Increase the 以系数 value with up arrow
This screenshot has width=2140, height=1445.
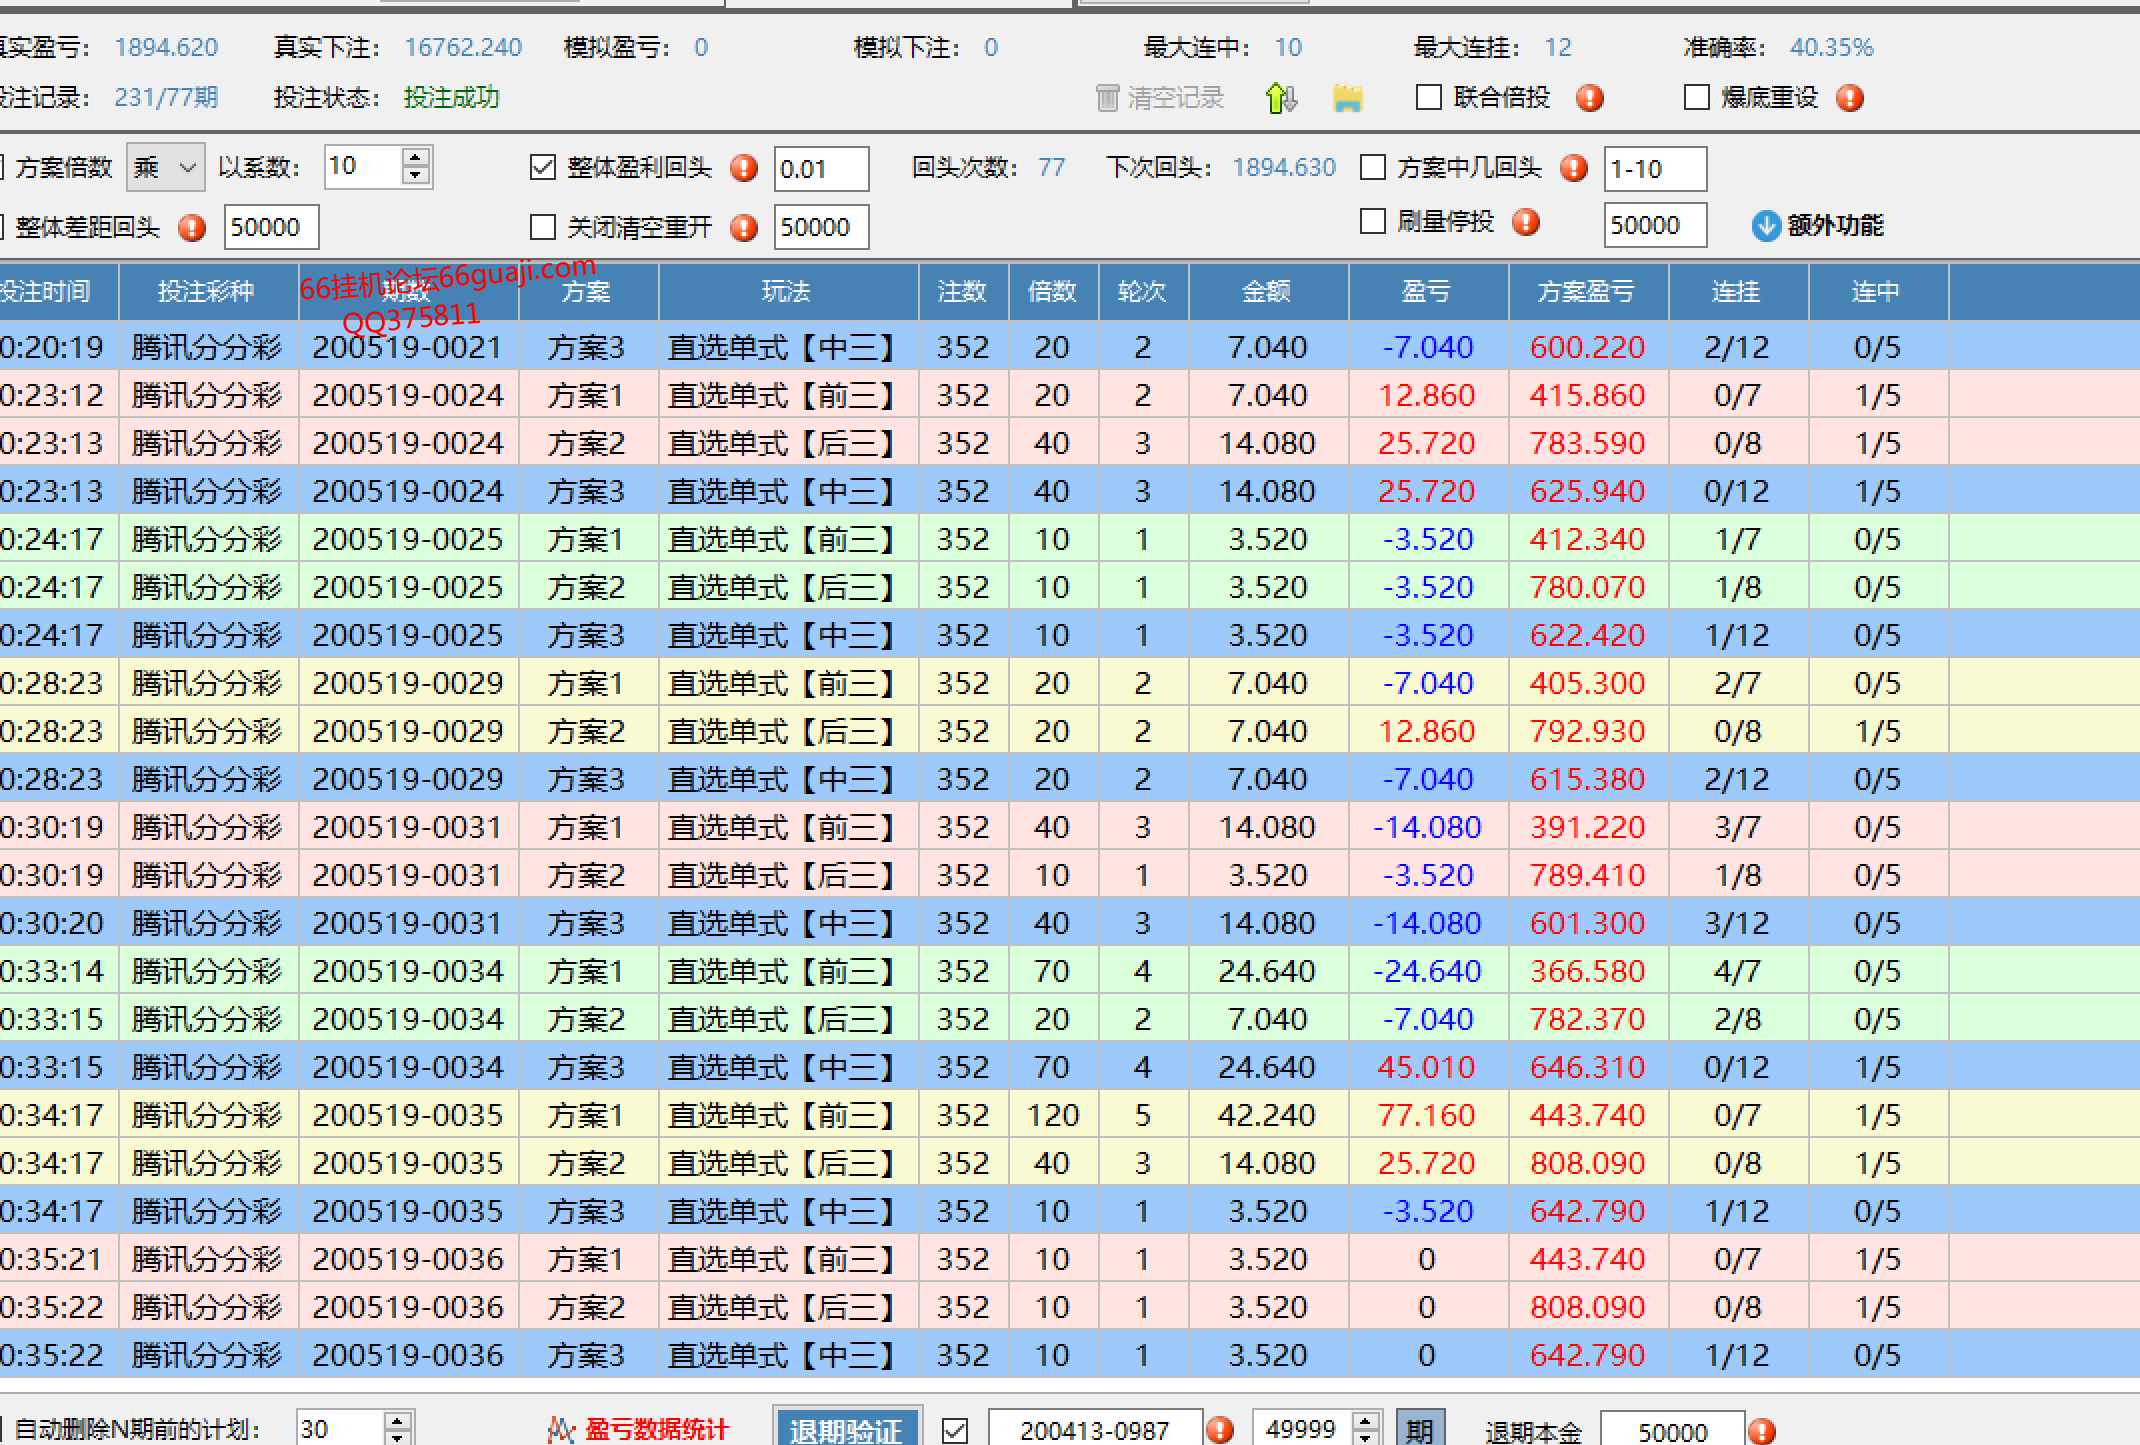(416, 157)
